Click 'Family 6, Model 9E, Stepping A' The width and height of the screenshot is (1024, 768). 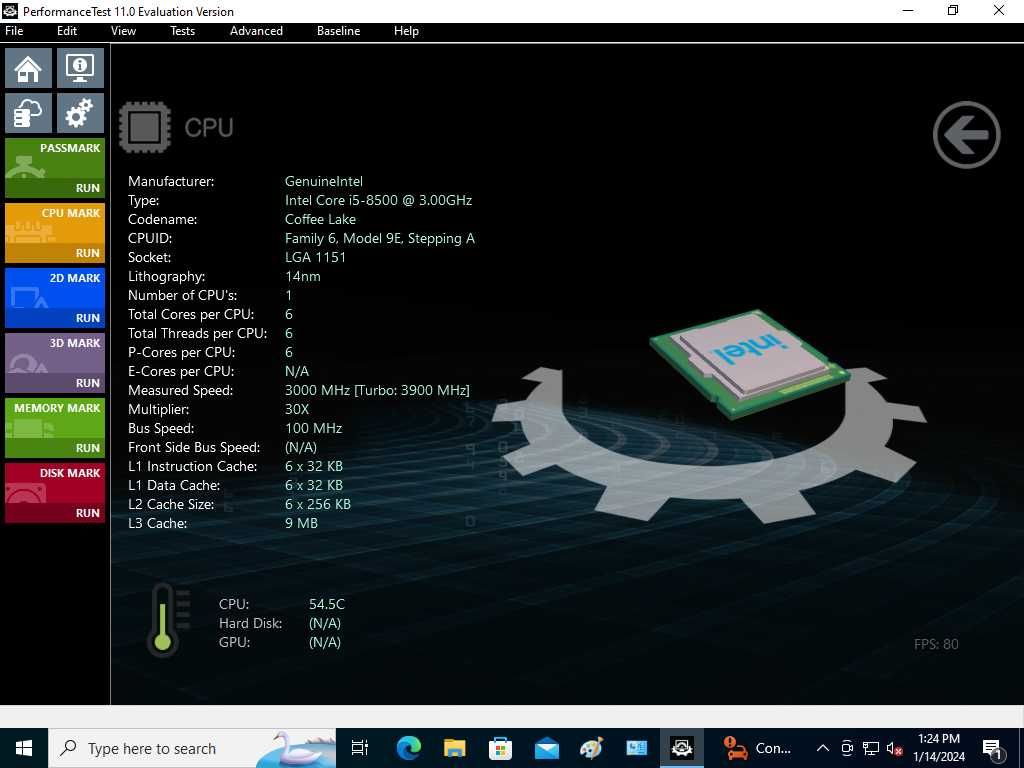coord(379,238)
